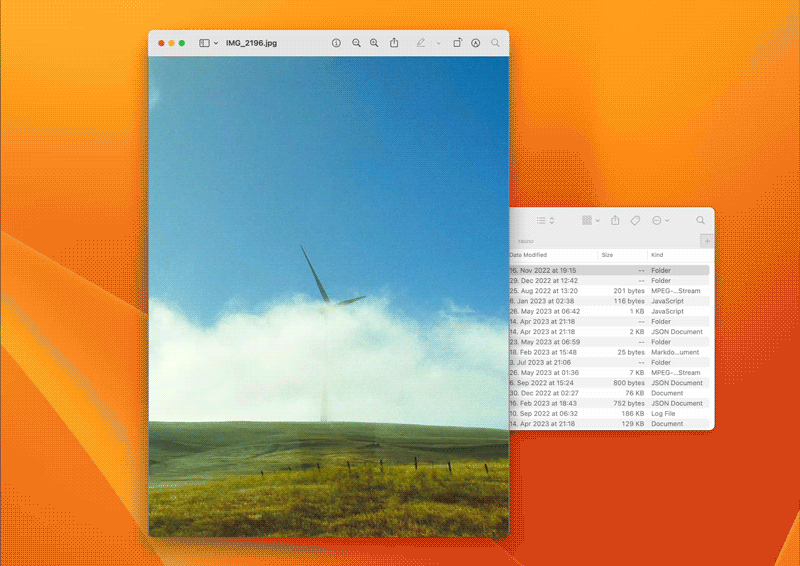Image resolution: width=800 pixels, height=566 pixels.
Task: Zoom in on IMG_2196.jpg
Action: (374, 43)
